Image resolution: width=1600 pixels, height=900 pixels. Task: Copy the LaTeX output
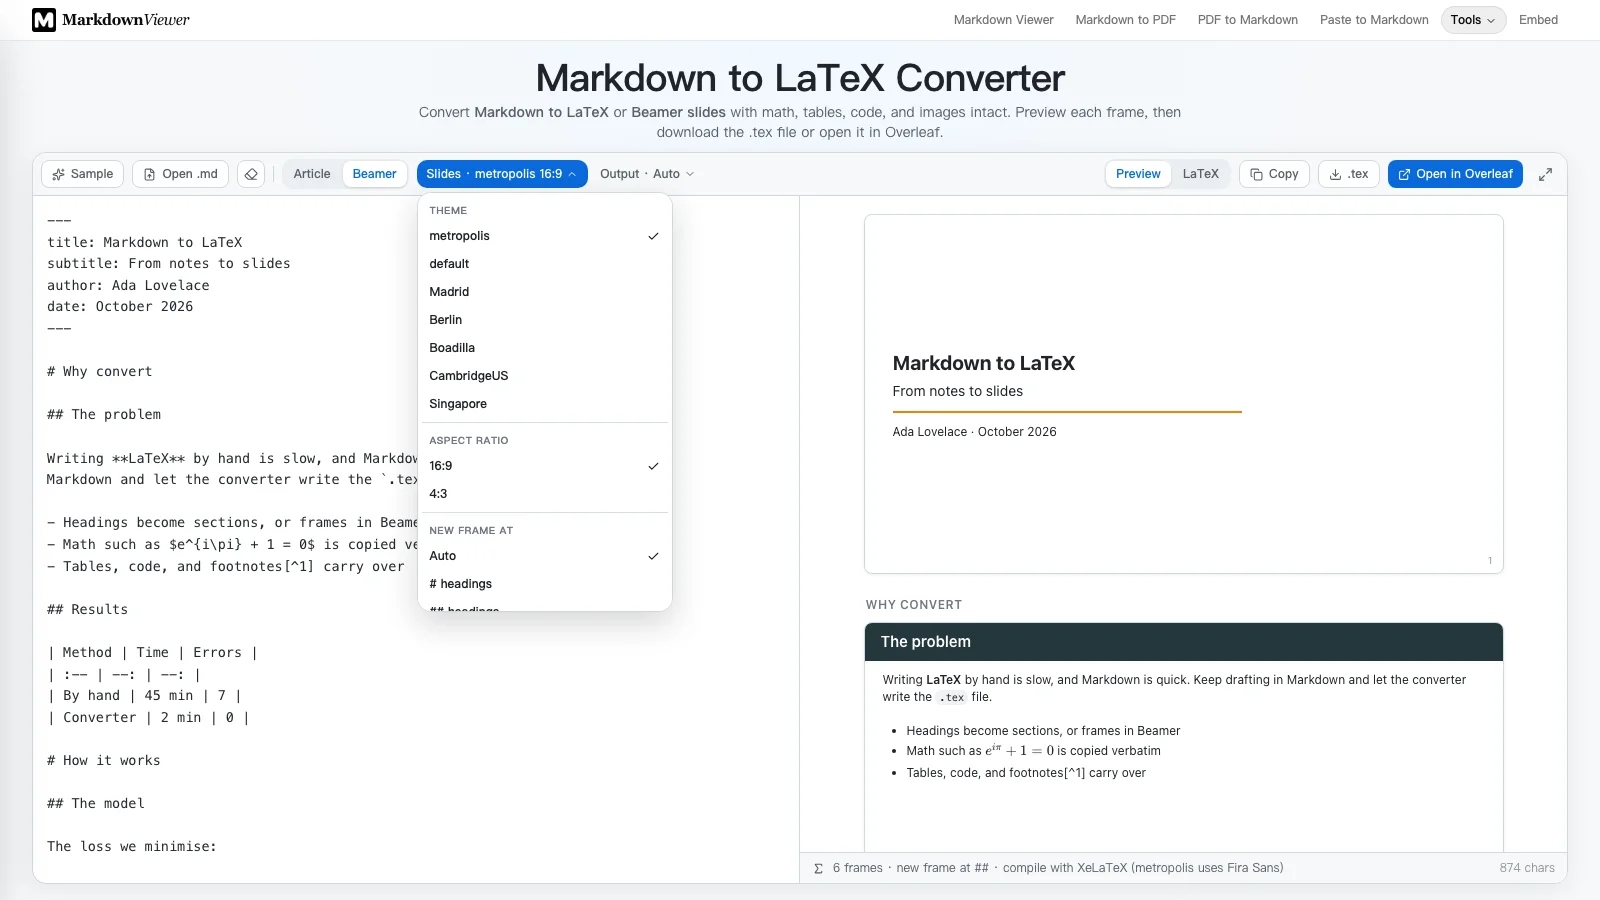1274,174
